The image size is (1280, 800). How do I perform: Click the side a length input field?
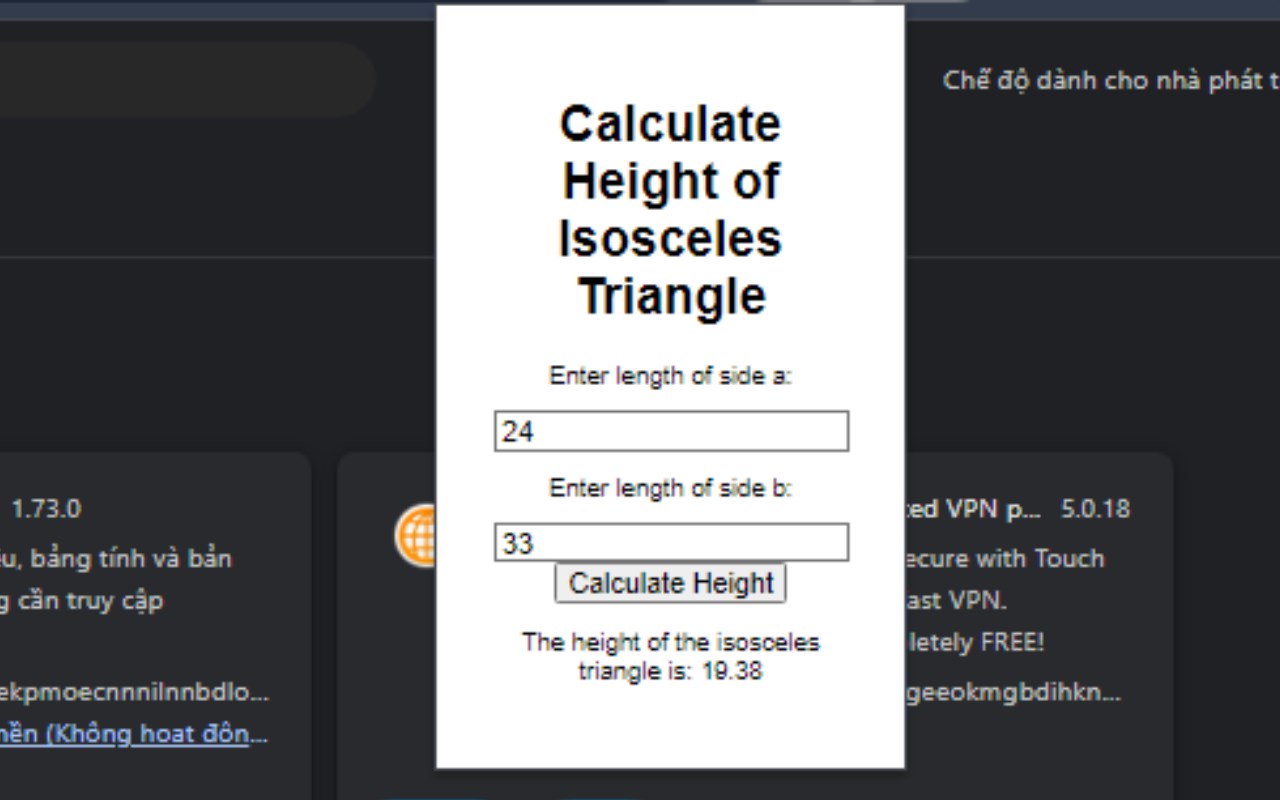click(671, 431)
